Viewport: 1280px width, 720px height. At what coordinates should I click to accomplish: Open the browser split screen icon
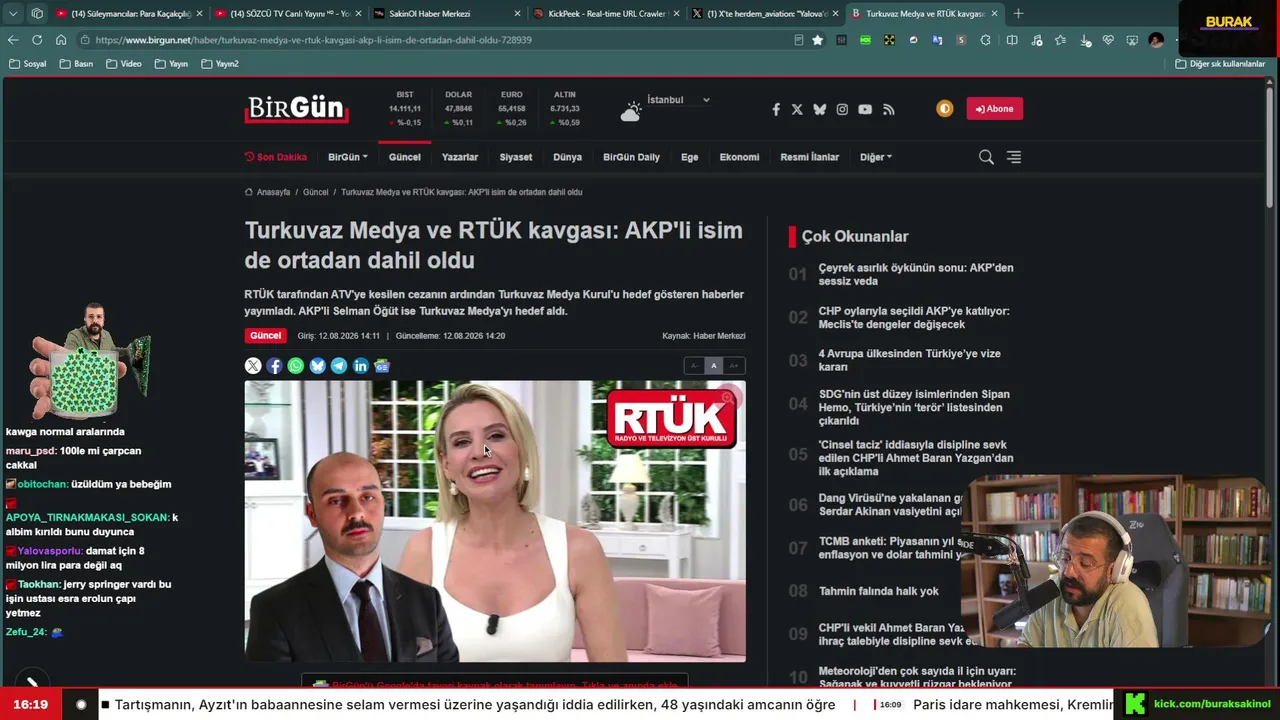coord(1012,40)
